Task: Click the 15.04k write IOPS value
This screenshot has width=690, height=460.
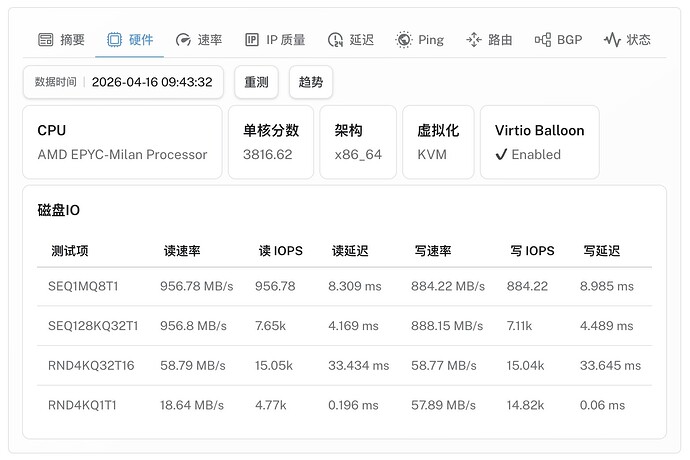Action: click(525, 365)
